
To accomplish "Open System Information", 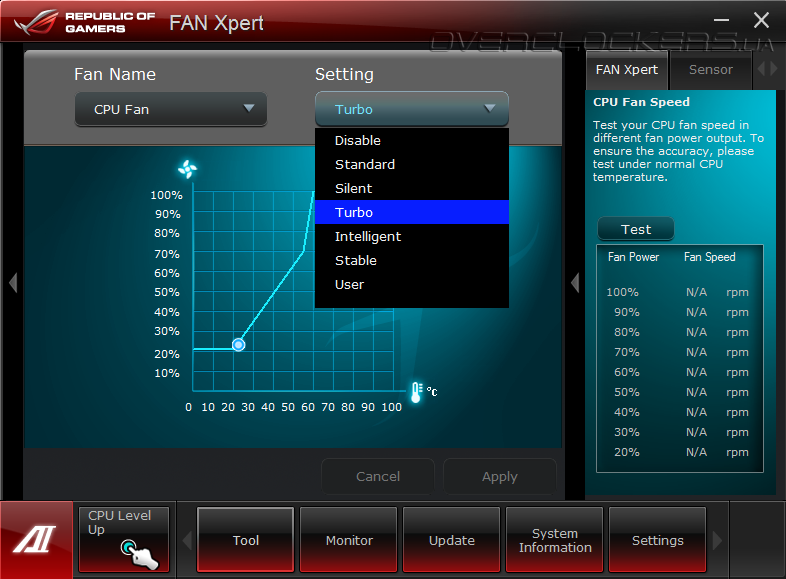I will click(555, 540).
